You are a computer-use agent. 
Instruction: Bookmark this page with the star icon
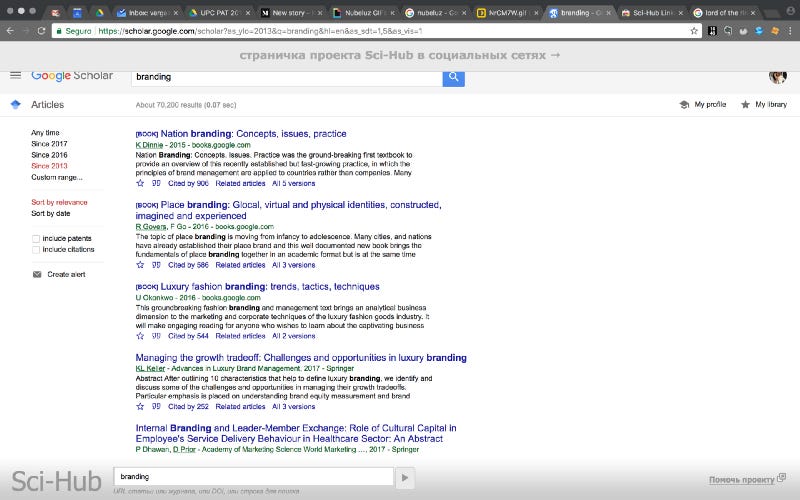click(694, 31)
